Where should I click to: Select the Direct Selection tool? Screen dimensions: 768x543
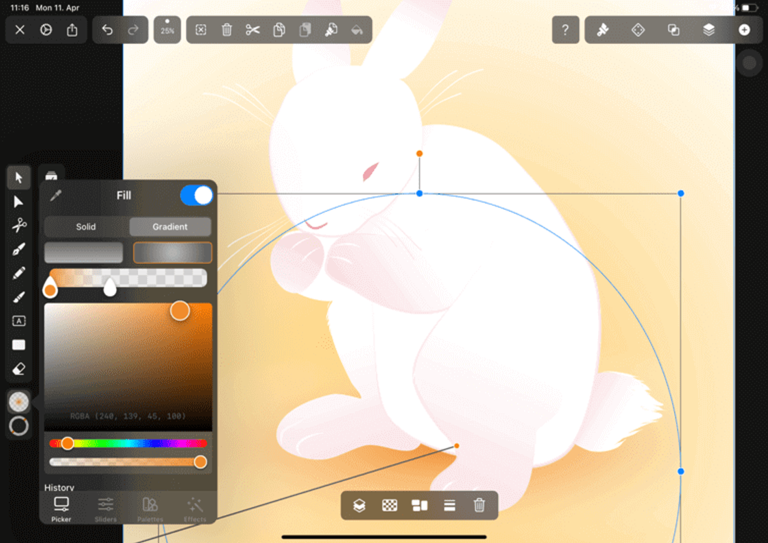click(19, 202)
